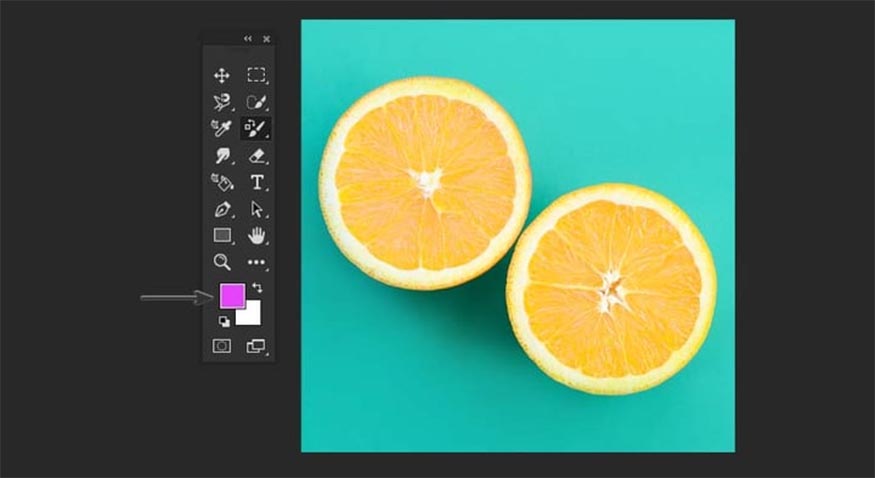Collapse the toolbar with double arrows

tap(248, 38)
